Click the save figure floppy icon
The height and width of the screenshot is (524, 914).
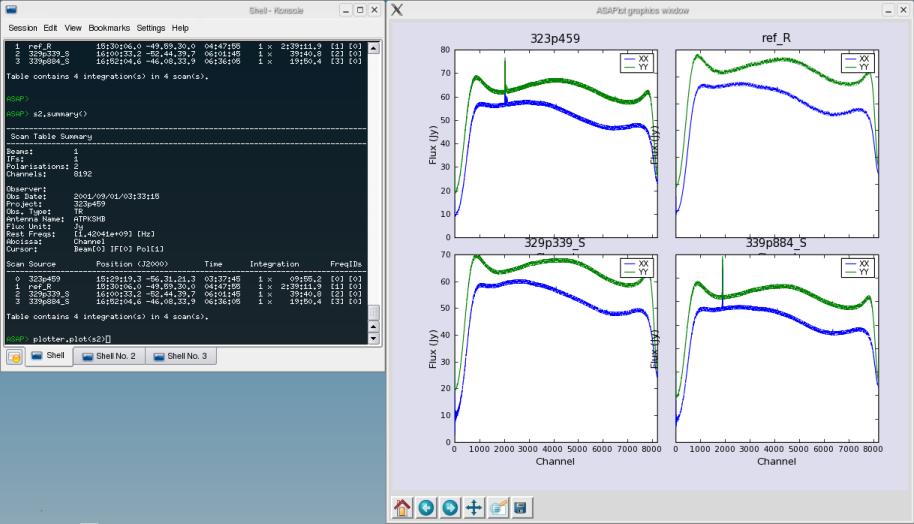pos(521,507)
